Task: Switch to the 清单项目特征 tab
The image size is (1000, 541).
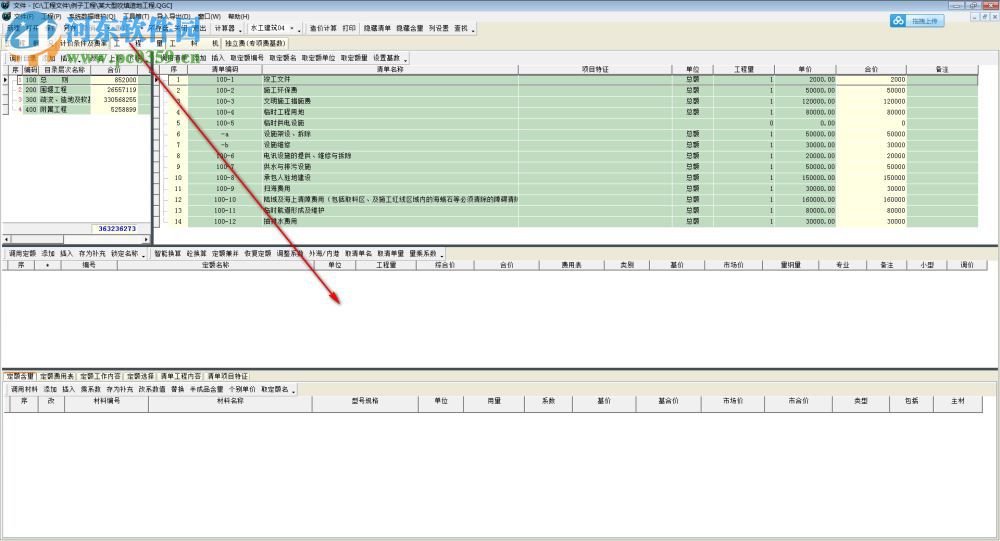Action: [x=228, y=376]
